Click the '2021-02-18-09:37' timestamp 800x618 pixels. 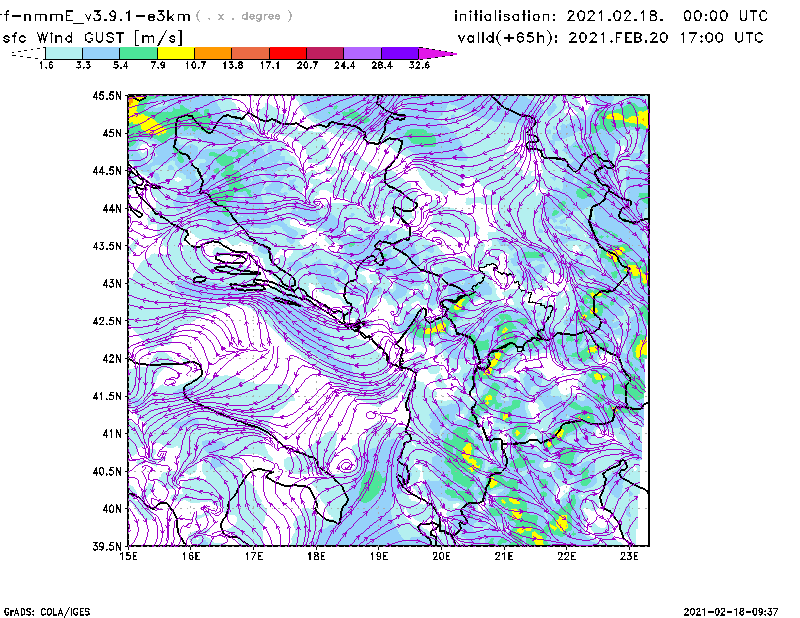pos(731,612)
